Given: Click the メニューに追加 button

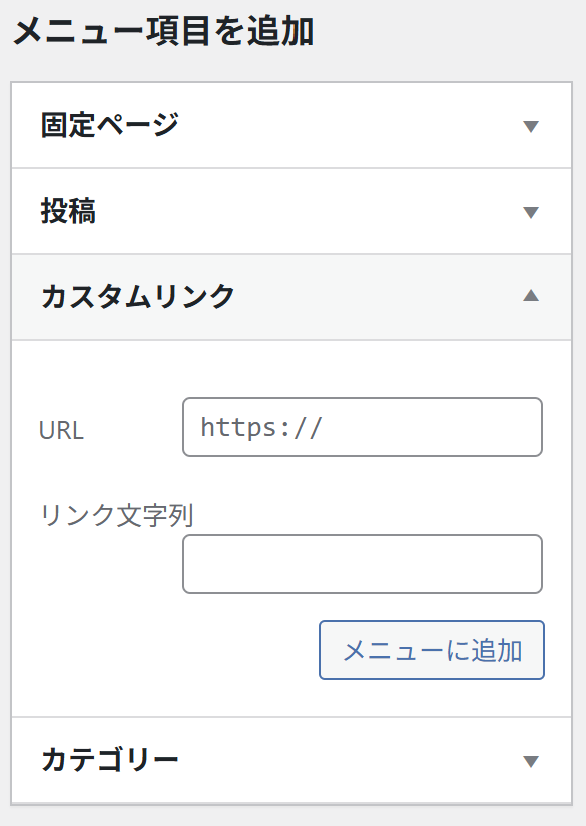Looking at the screenshot, I should [x=432, y=650].
